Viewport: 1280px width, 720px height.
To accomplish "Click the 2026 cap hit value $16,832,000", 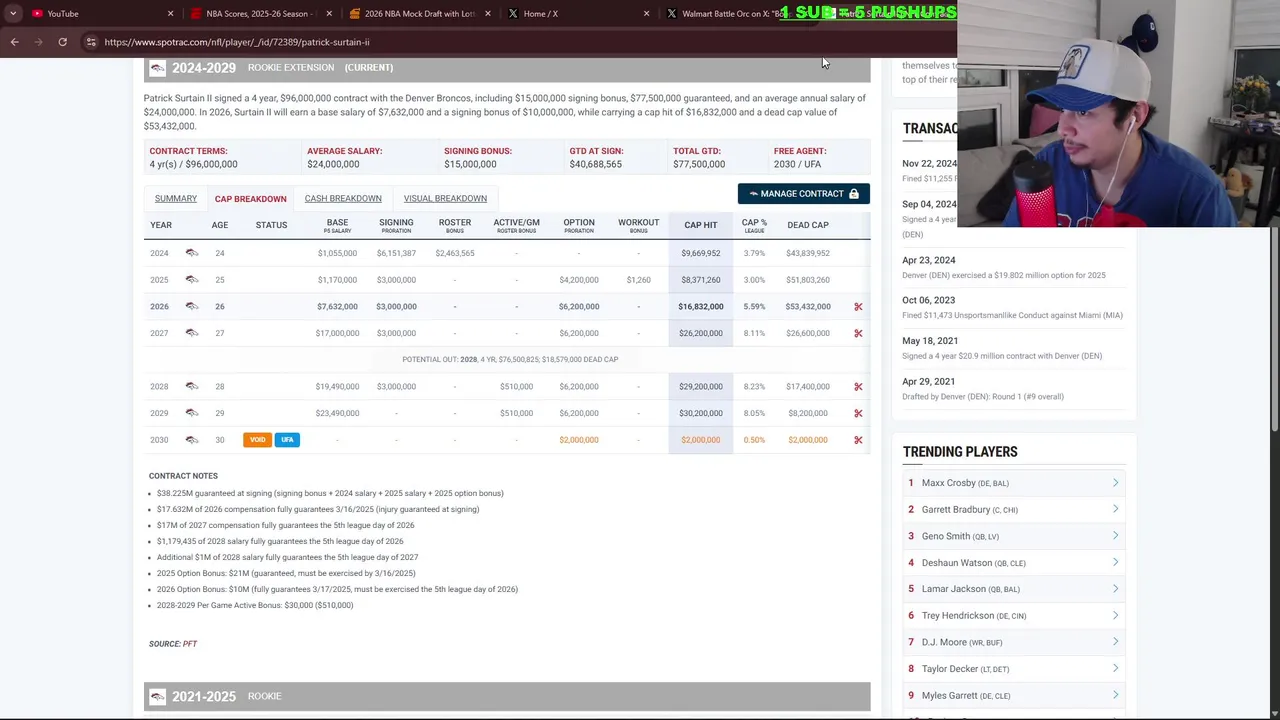I will coord(701,307).
